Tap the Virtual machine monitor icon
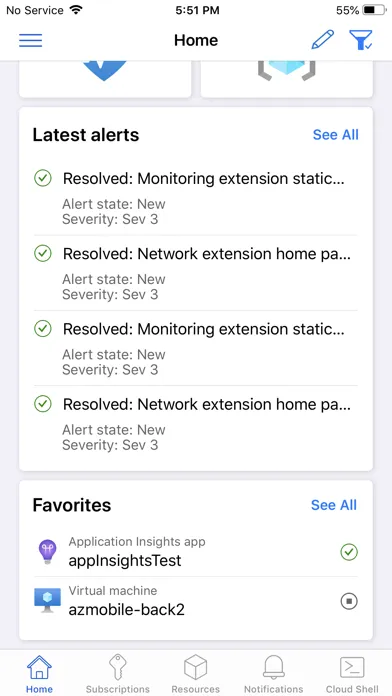Image resolution: width=392 pixels, height=696 pixels. click(x=47, y=601)
